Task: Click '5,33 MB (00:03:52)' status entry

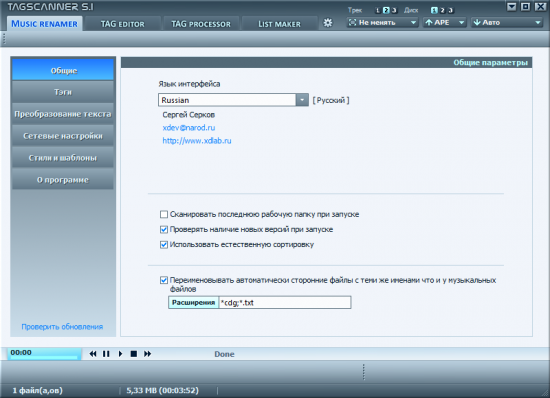Action: [x=162, y=390]
